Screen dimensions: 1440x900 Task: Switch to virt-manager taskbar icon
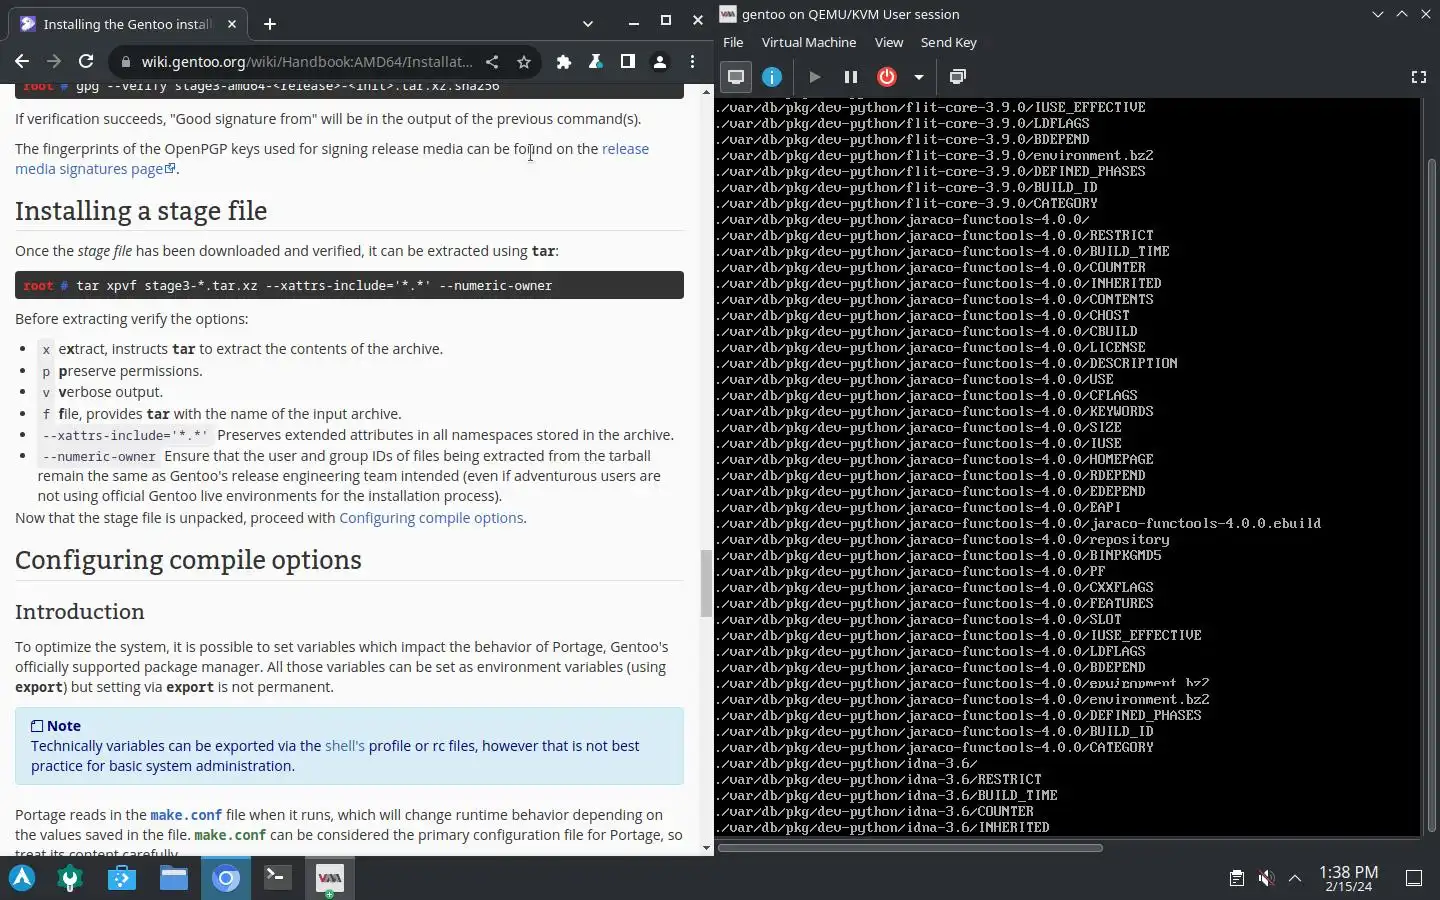(x=330, y=878)
